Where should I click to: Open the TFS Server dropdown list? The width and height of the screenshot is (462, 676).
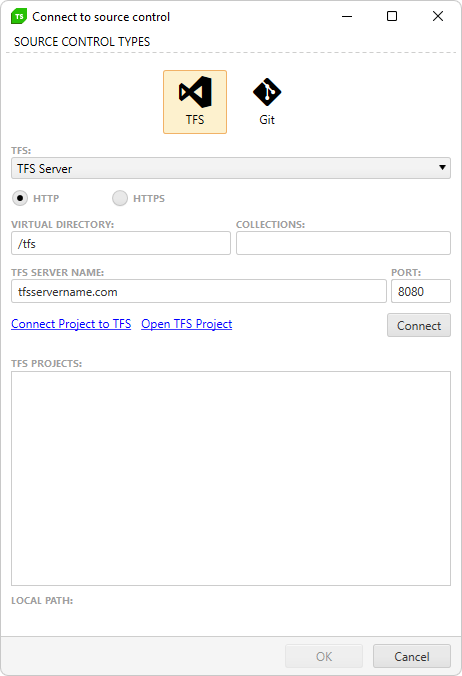[x=231, y=168]
